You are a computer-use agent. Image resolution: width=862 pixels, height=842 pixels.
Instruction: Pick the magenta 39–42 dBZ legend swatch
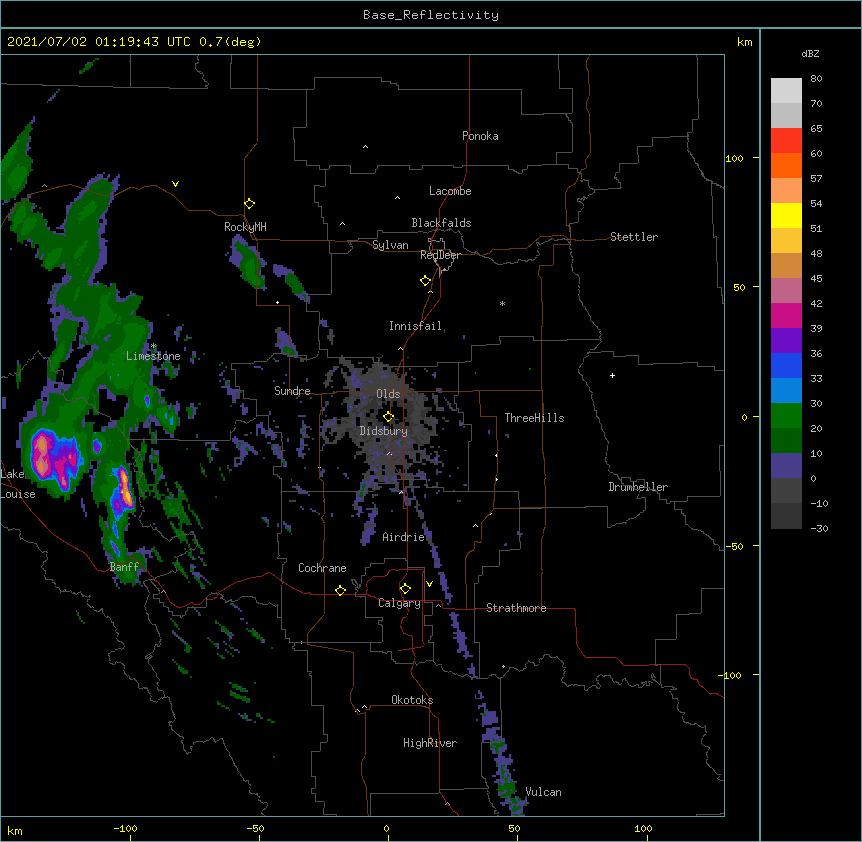coord(786,315)
